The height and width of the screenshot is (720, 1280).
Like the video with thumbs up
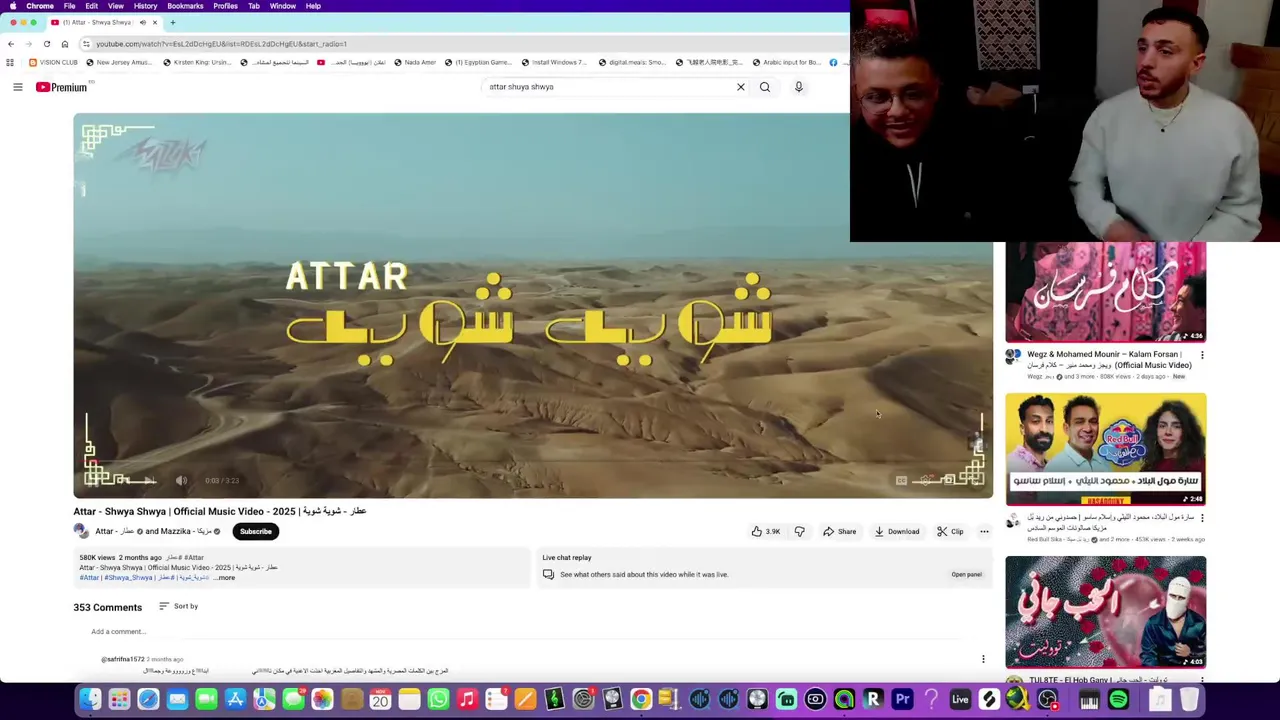[x=766, y=532]
